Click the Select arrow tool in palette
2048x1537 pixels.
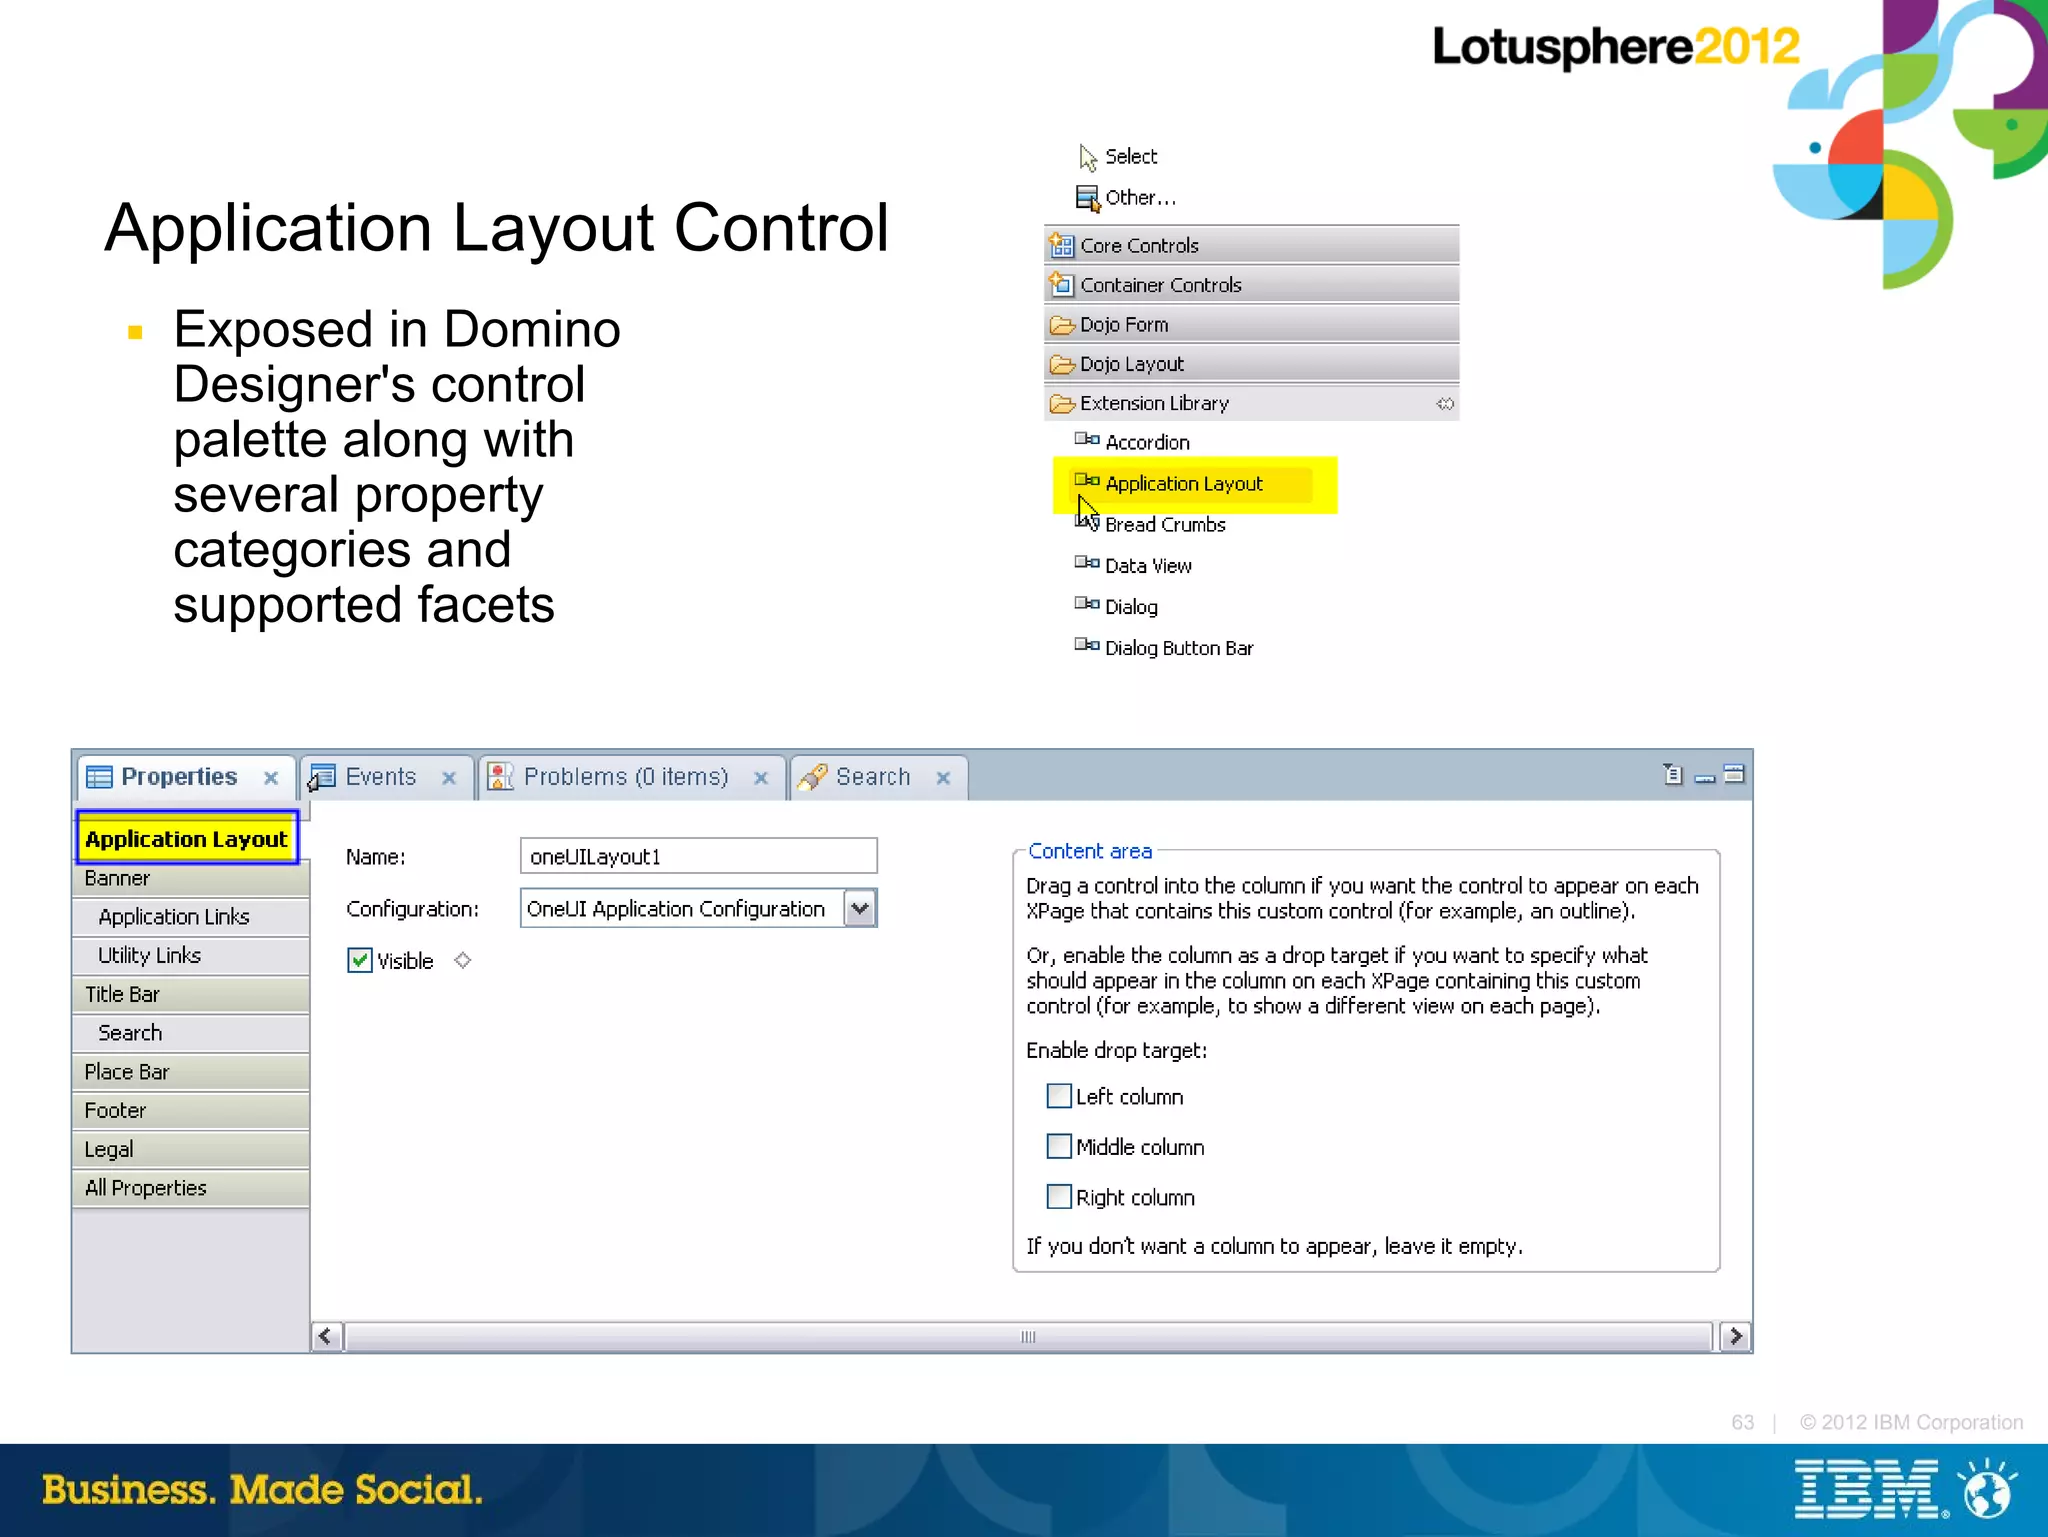pos(1088,157)
